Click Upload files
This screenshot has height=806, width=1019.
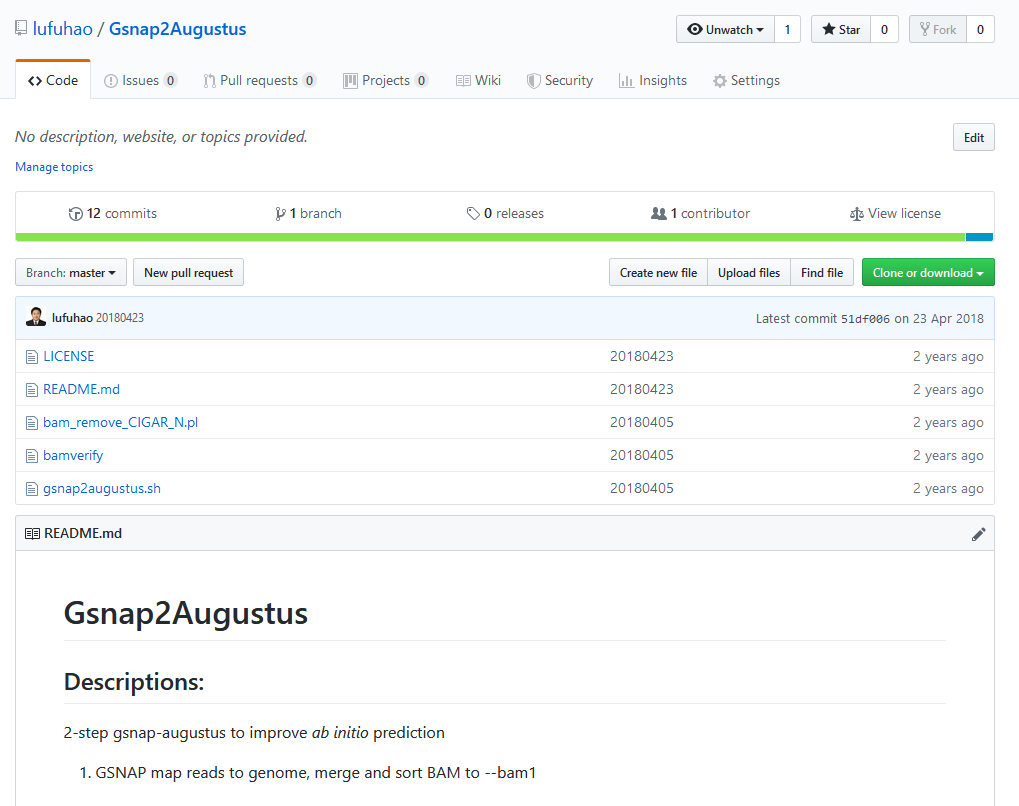coord(749,272)
